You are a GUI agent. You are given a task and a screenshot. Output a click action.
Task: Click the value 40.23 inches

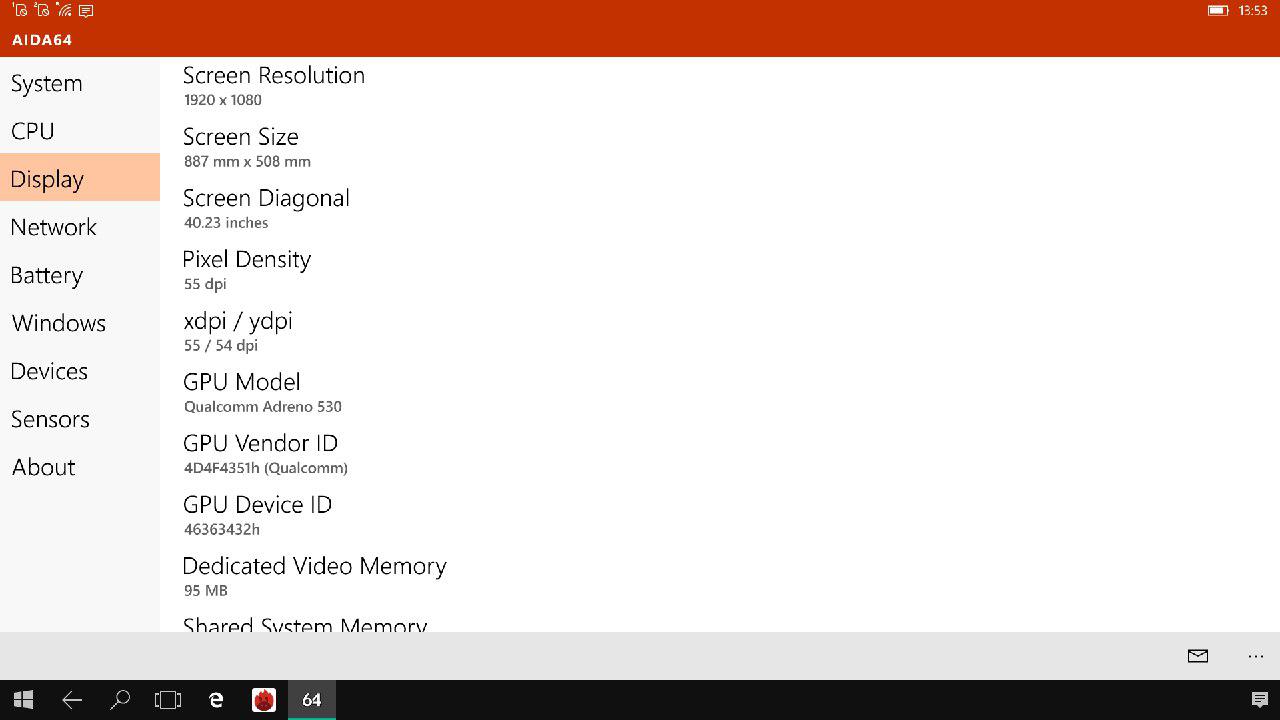coord(226,223)
